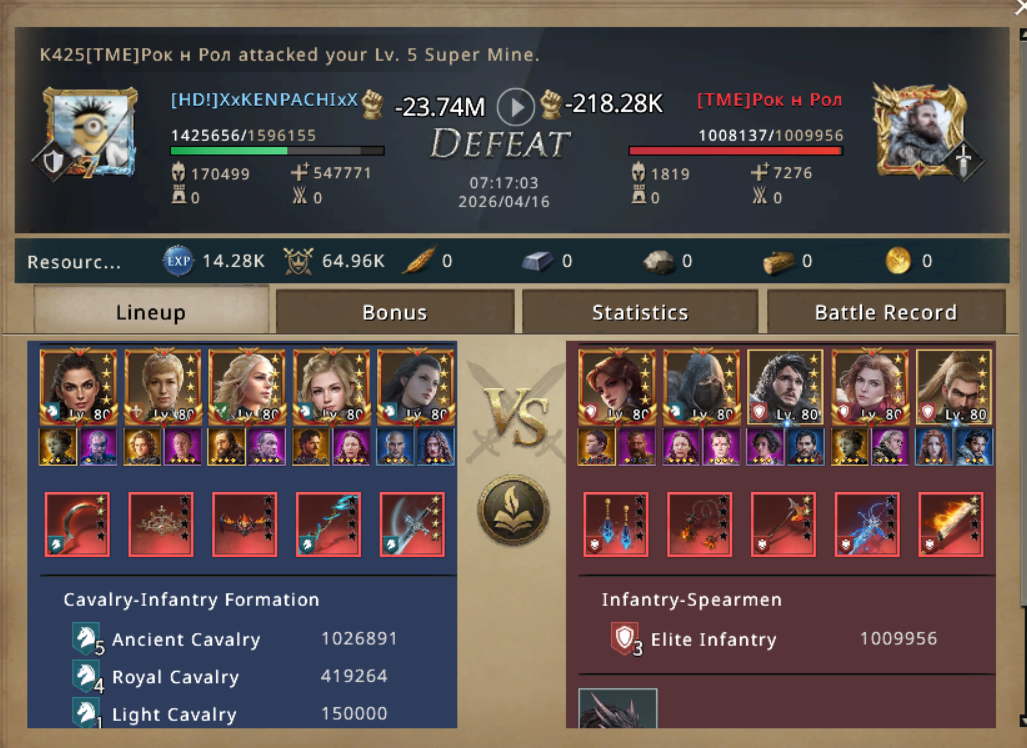
Task: Click the [TME]Рок н Рол player name
Action: [x=770, y=100]
